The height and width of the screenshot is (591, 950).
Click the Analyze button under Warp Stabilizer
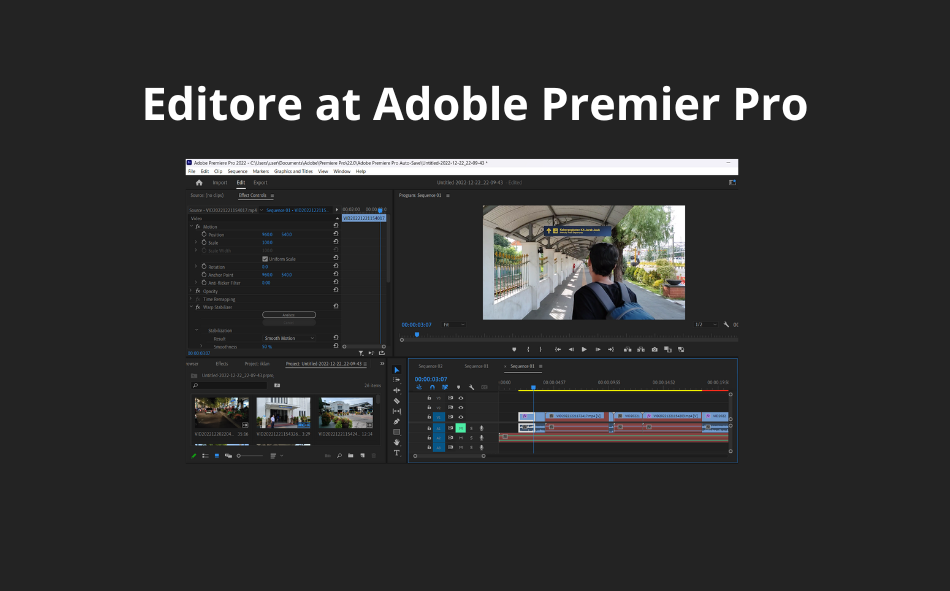click(x=289, y=315)
